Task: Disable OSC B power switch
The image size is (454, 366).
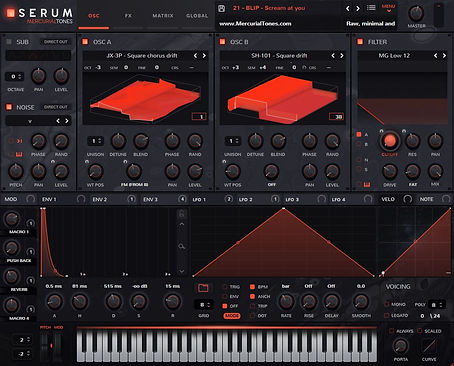Action: (222, 42)
